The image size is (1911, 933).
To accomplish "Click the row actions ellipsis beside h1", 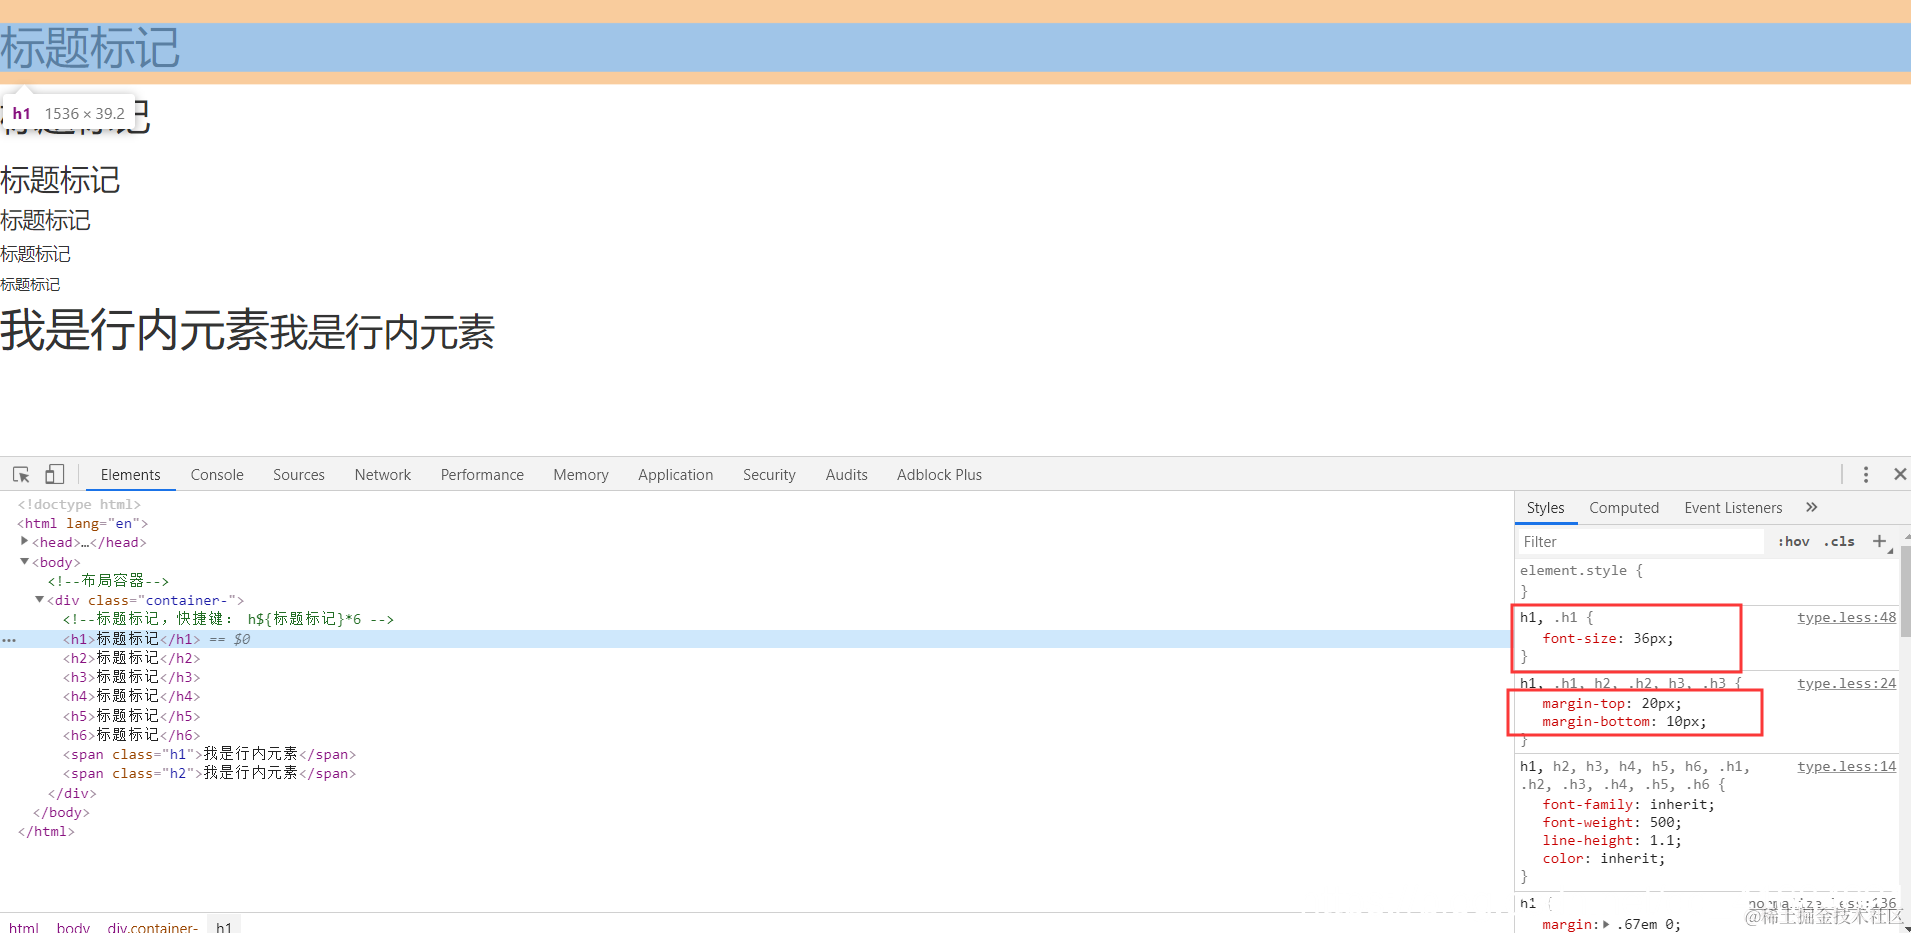I will click(9, 639).
